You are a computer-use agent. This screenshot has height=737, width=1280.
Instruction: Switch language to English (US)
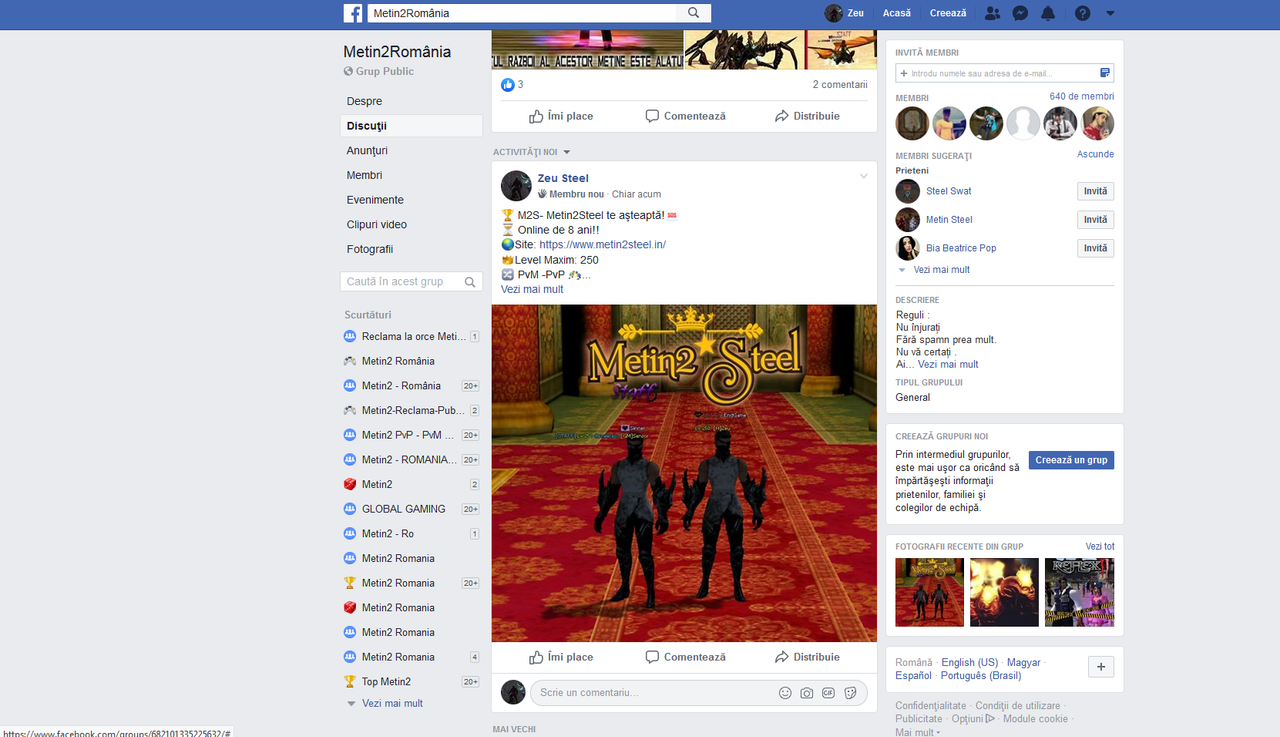(970, 663)
